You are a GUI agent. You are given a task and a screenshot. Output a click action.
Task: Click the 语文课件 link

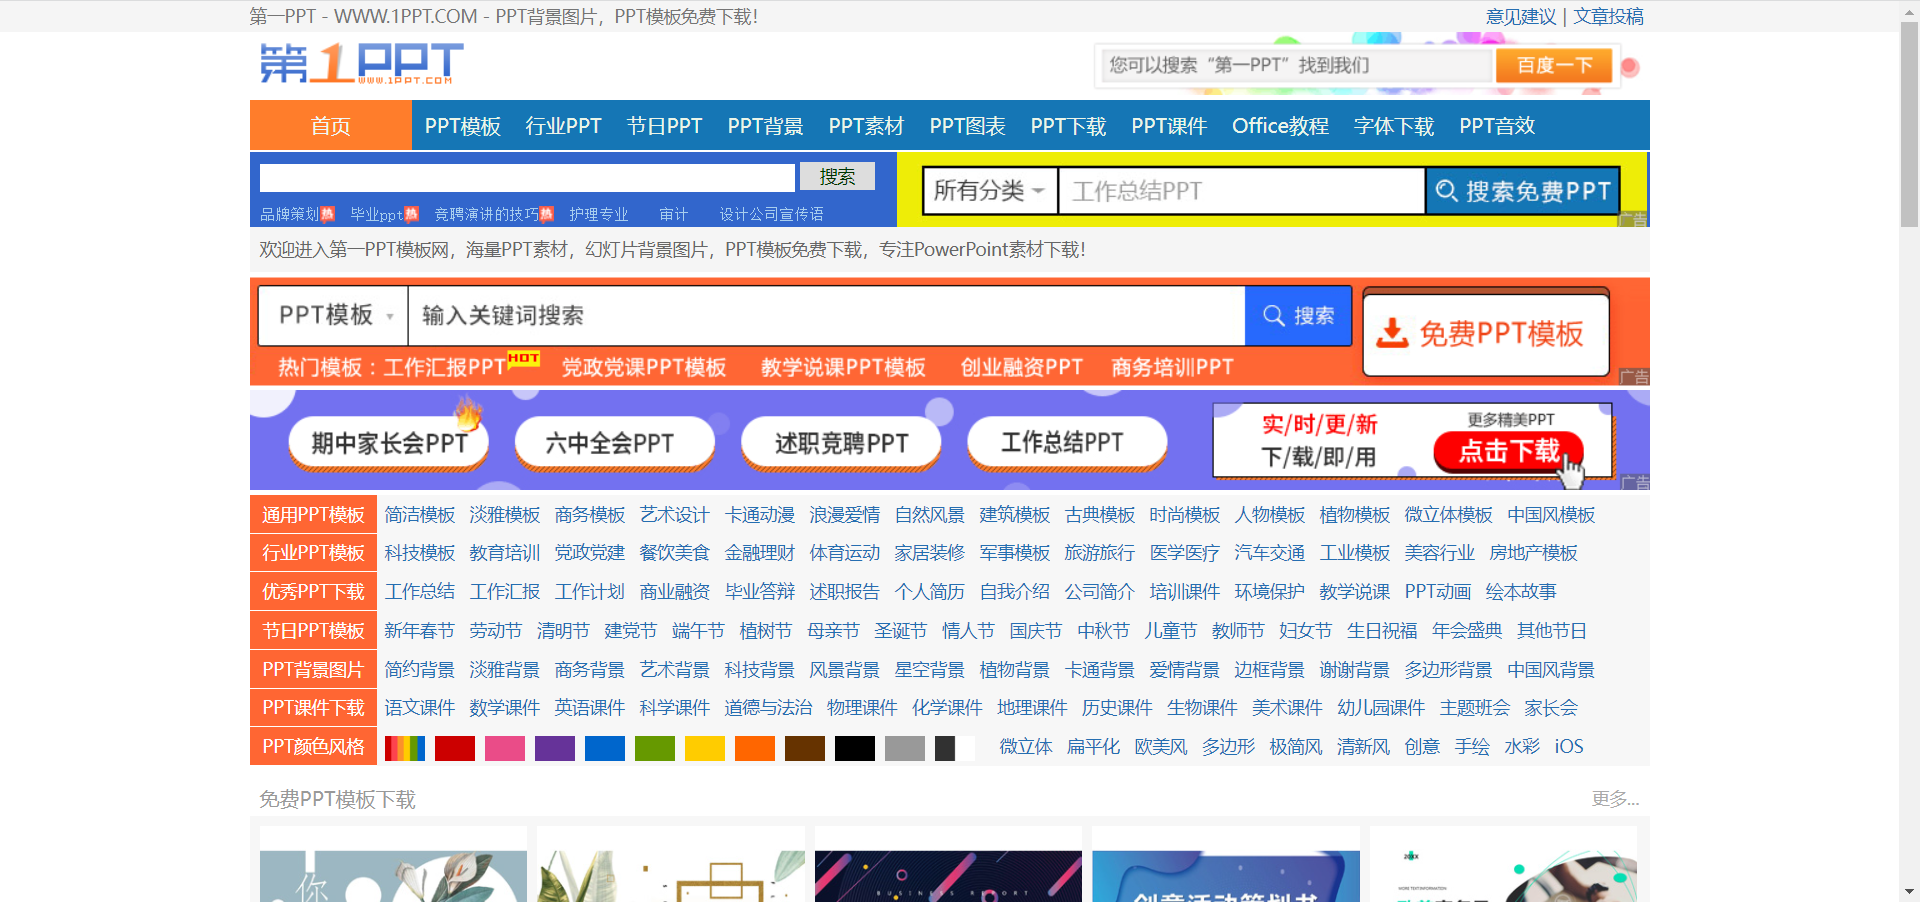click(x=420, y=708)
